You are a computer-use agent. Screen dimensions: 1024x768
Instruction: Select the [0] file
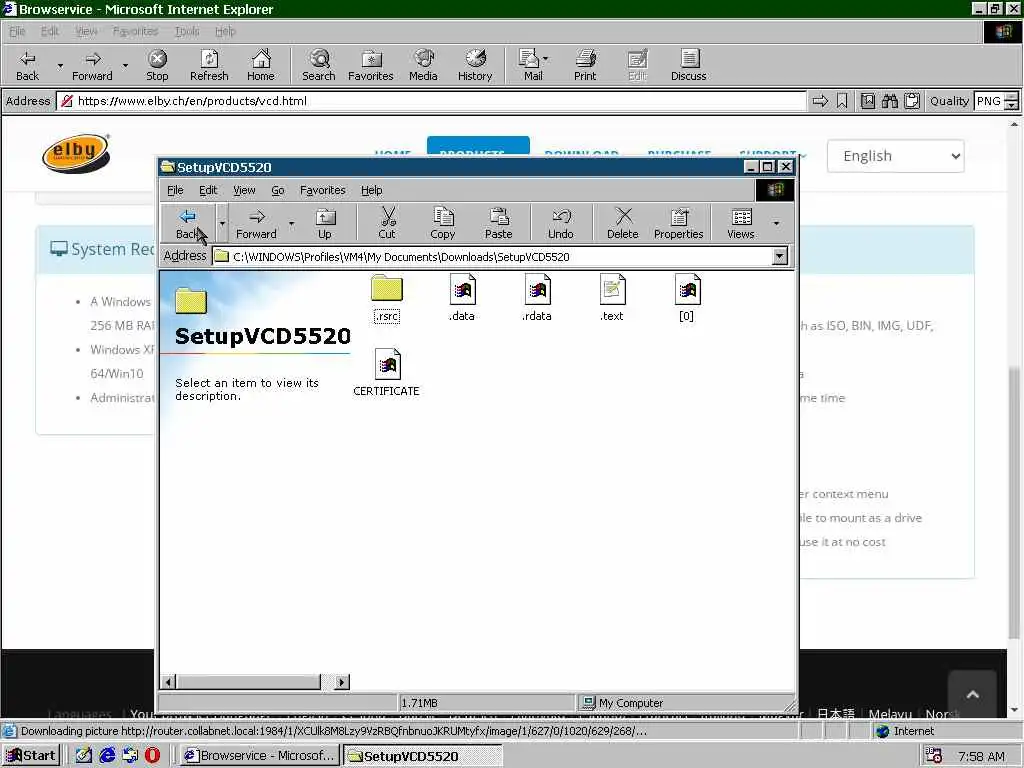pos(687,299)
